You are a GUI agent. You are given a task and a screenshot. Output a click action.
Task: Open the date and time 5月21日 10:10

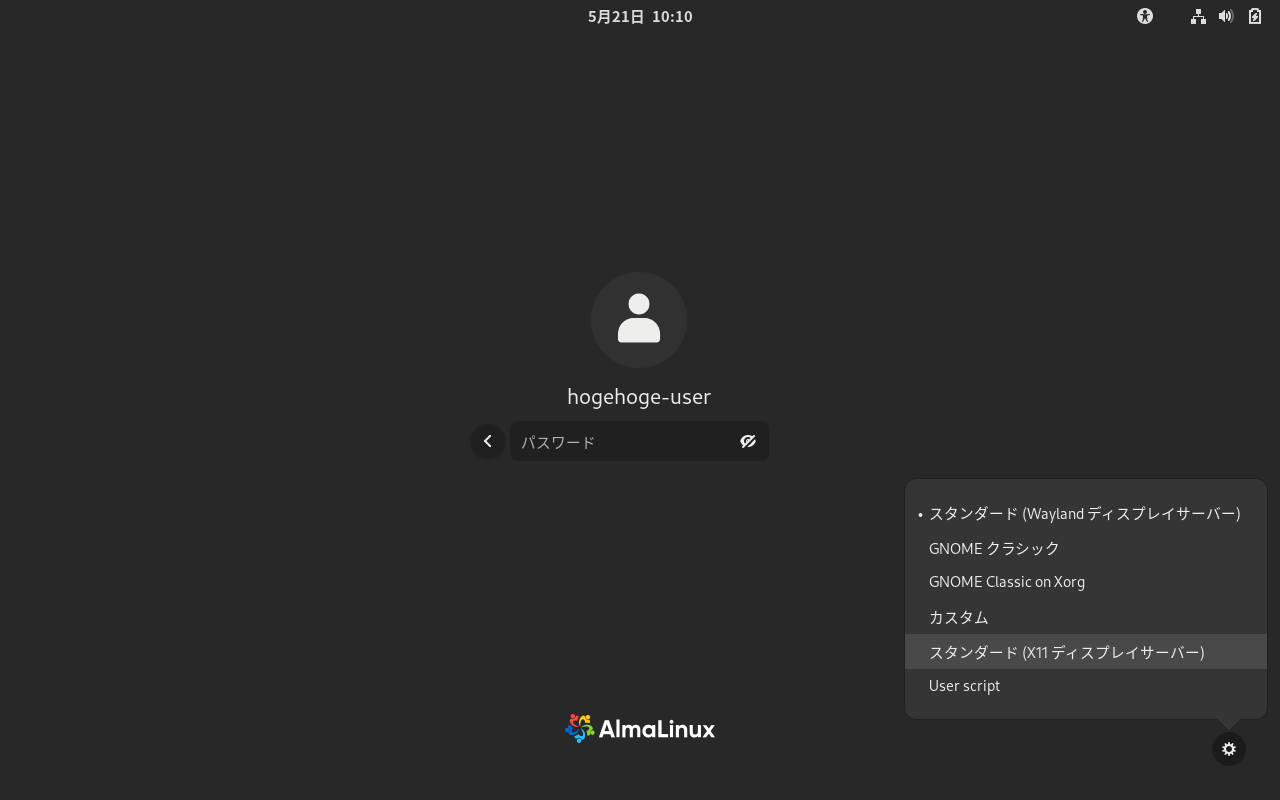pos(640,16)
